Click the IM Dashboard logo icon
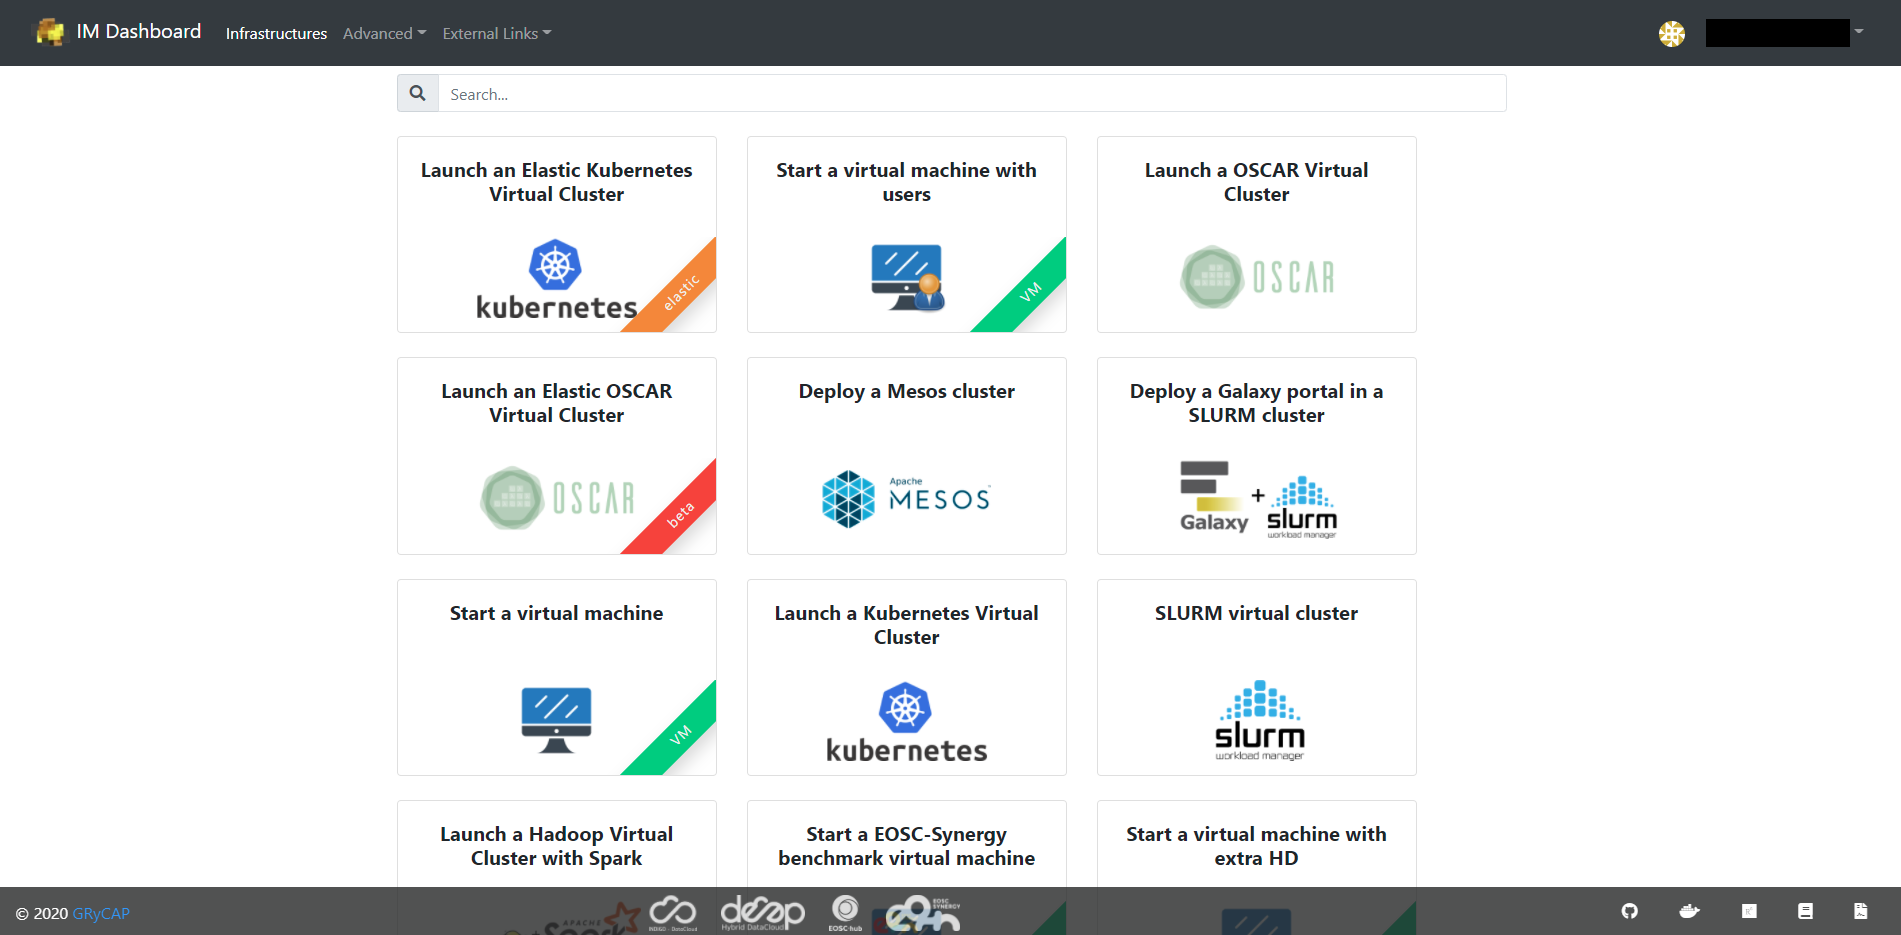1901x935 pixels. tap(50, 32)
